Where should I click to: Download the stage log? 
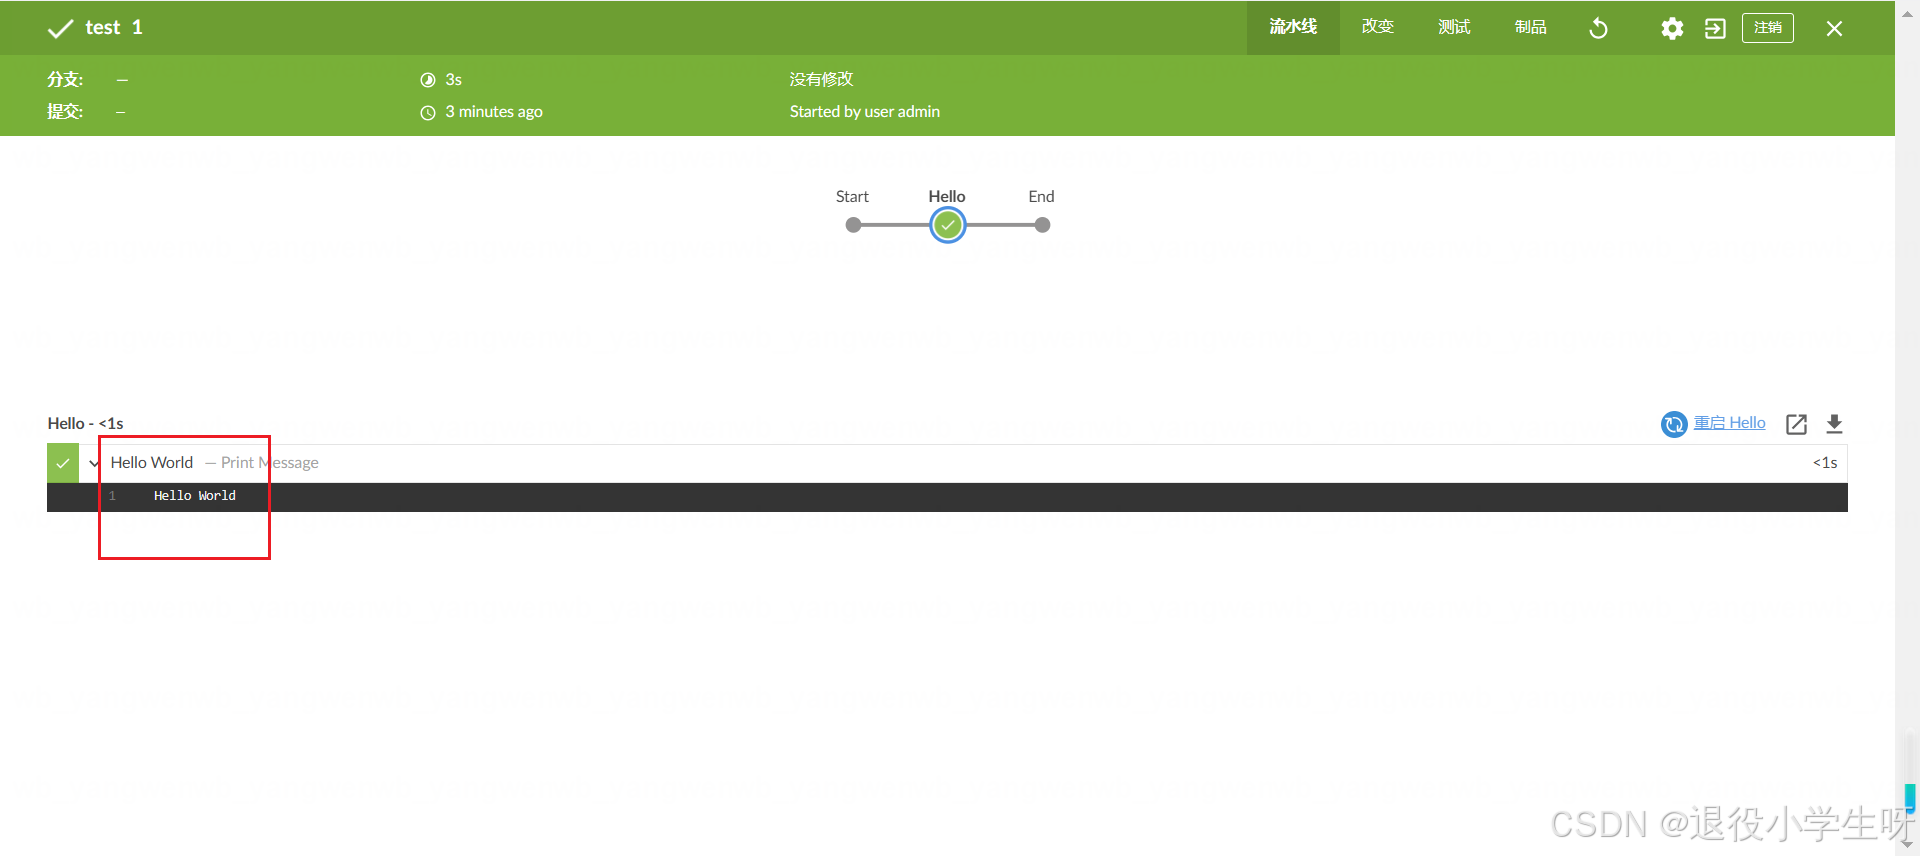pyautogui.click(x=1834, y=424)
